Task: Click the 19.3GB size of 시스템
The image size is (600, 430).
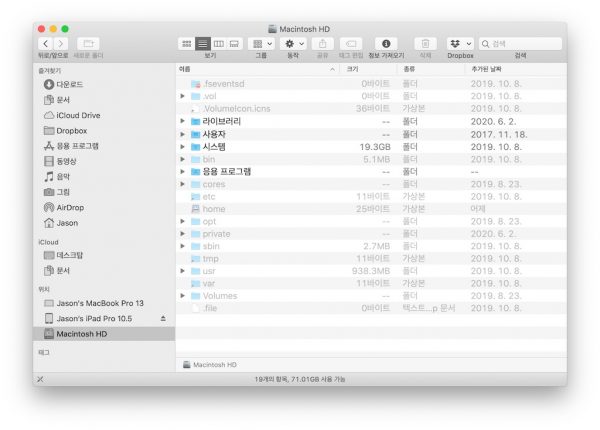Action: point(375,147)
